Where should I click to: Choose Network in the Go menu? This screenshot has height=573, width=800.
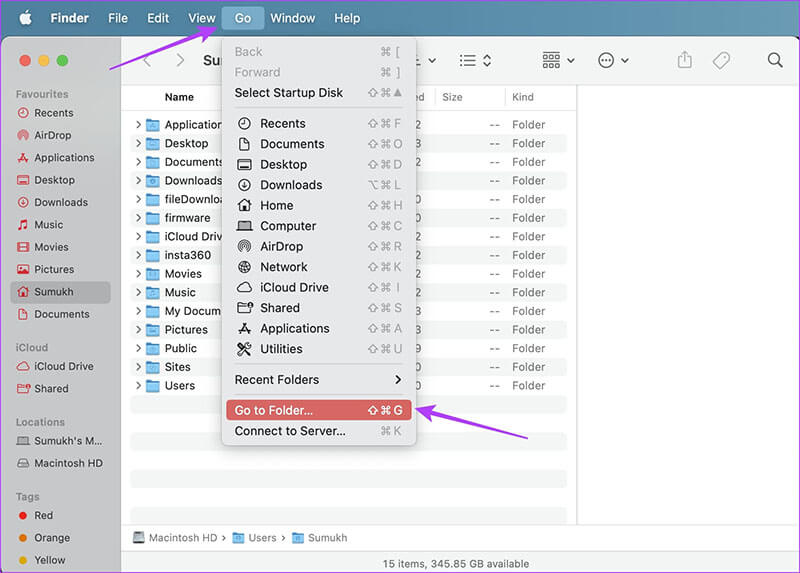pyautogui.click(x=319, y=267)
